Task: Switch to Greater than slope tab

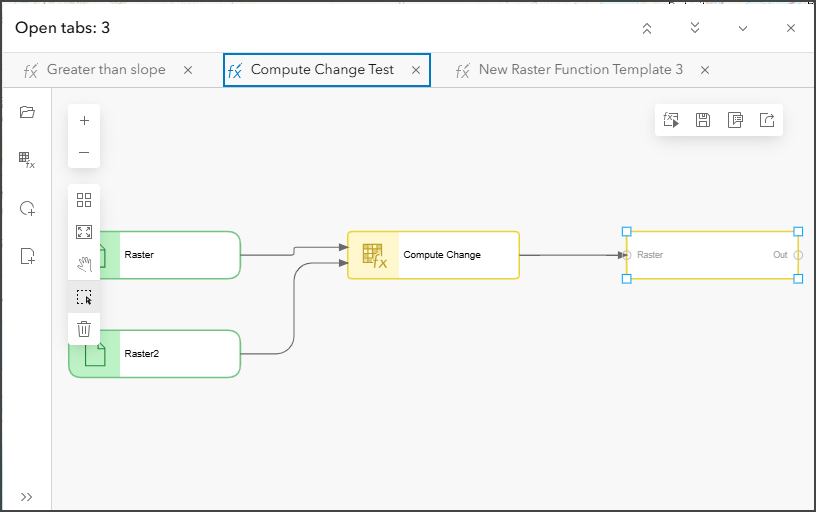Action: click(x=106, y=70)
